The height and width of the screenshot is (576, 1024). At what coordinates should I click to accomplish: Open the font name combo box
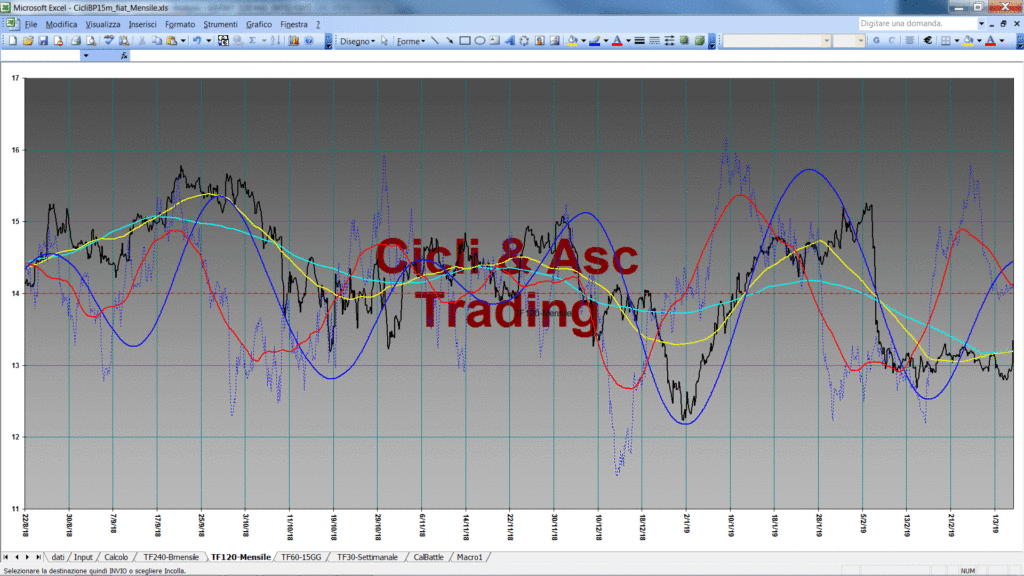(776, 40)
